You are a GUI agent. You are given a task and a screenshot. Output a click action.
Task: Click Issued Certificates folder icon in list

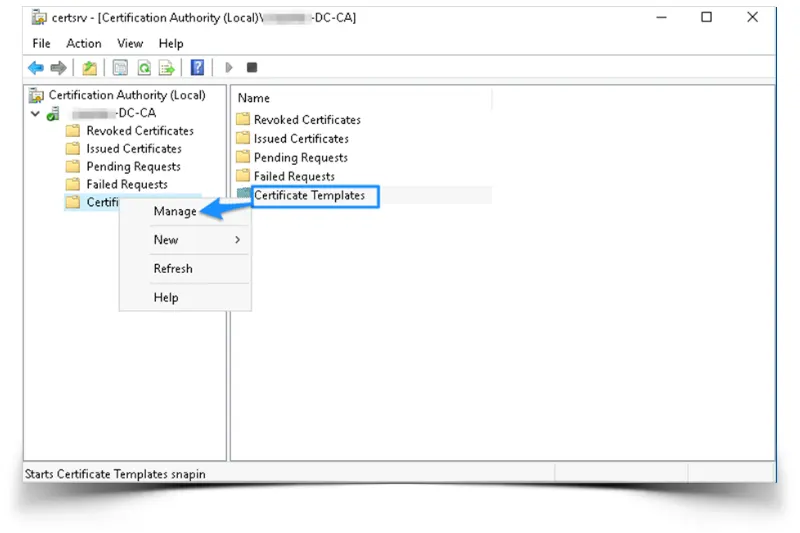243,138
